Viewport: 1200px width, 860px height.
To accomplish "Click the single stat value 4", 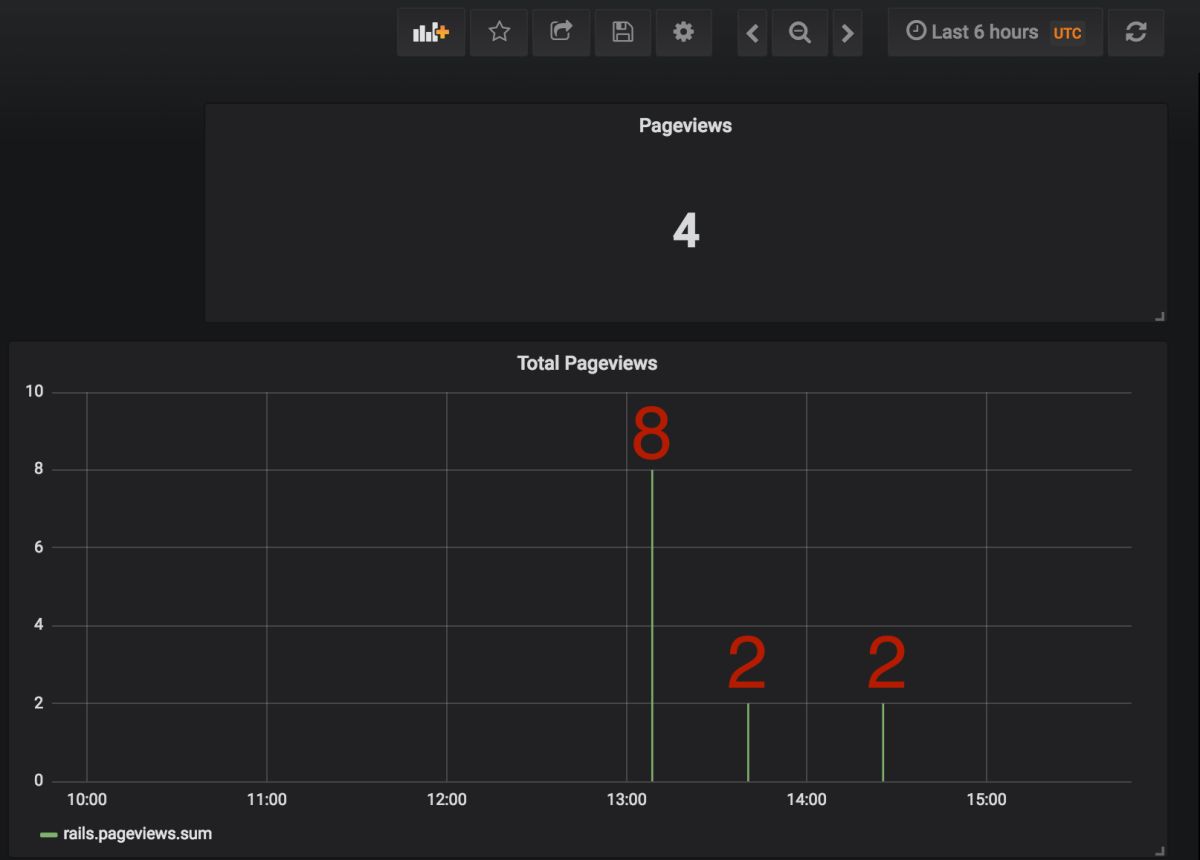I will (685, 232).
